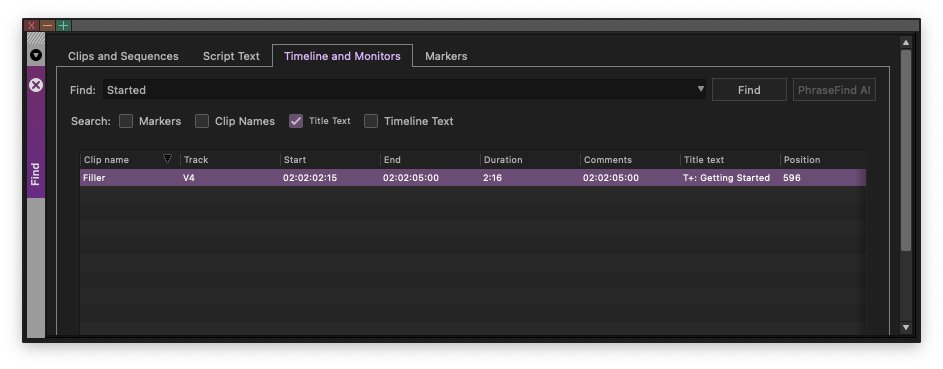Enable the Timeline Text checkbox
This screenshot has height=369, width=943.
[371, 121]
